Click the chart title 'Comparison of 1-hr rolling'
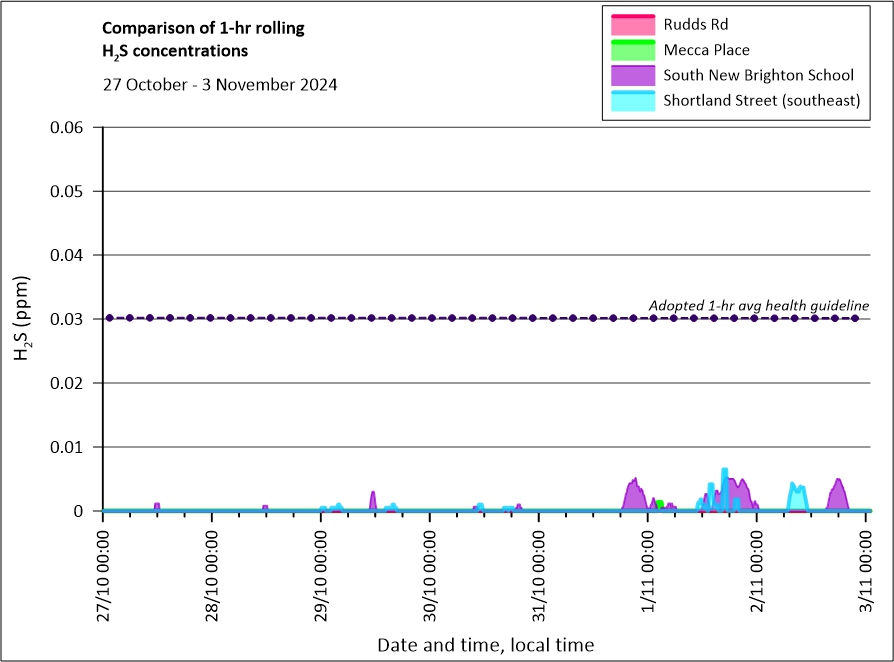The width and height of the screenshot is (894, 662). [x=204, y=28]
